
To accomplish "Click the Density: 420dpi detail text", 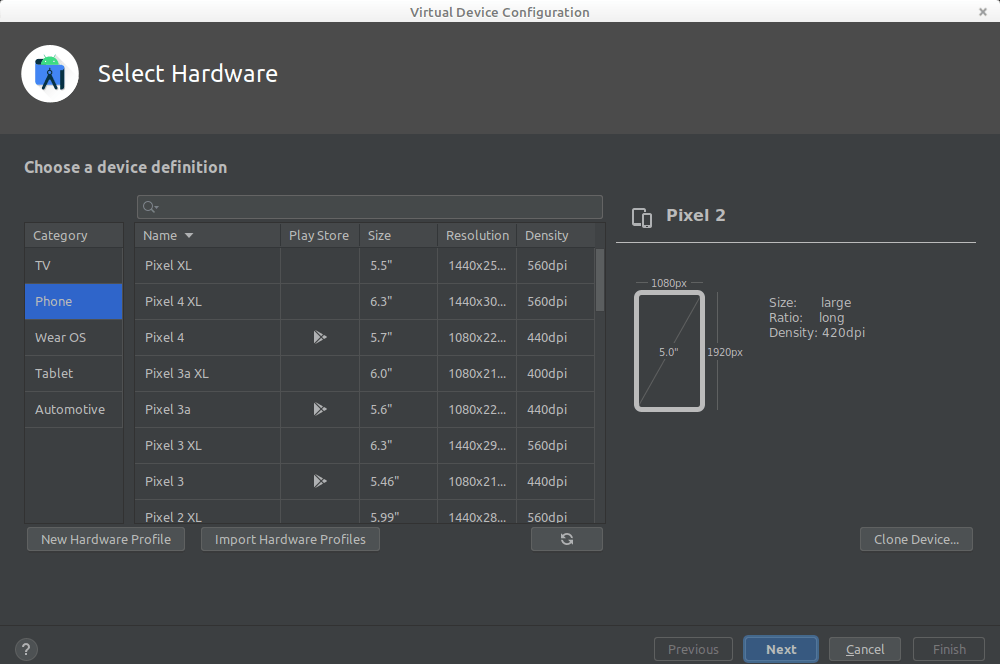I will [x=817, y=332].
